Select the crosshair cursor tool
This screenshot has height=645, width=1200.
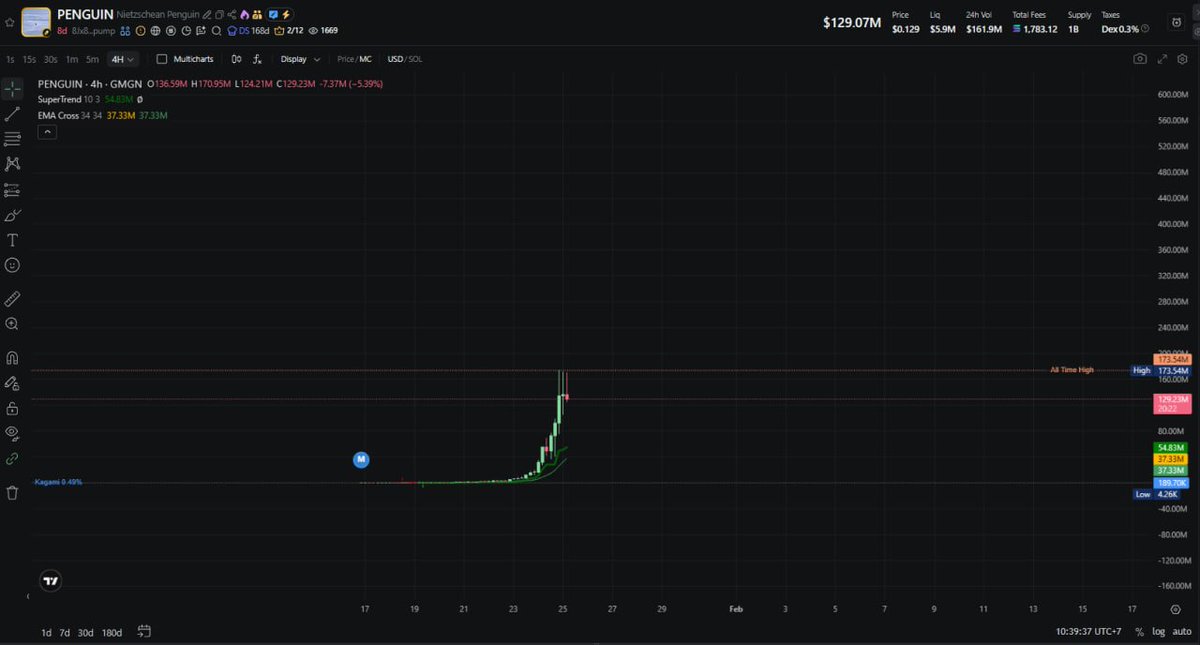point(13,90)
